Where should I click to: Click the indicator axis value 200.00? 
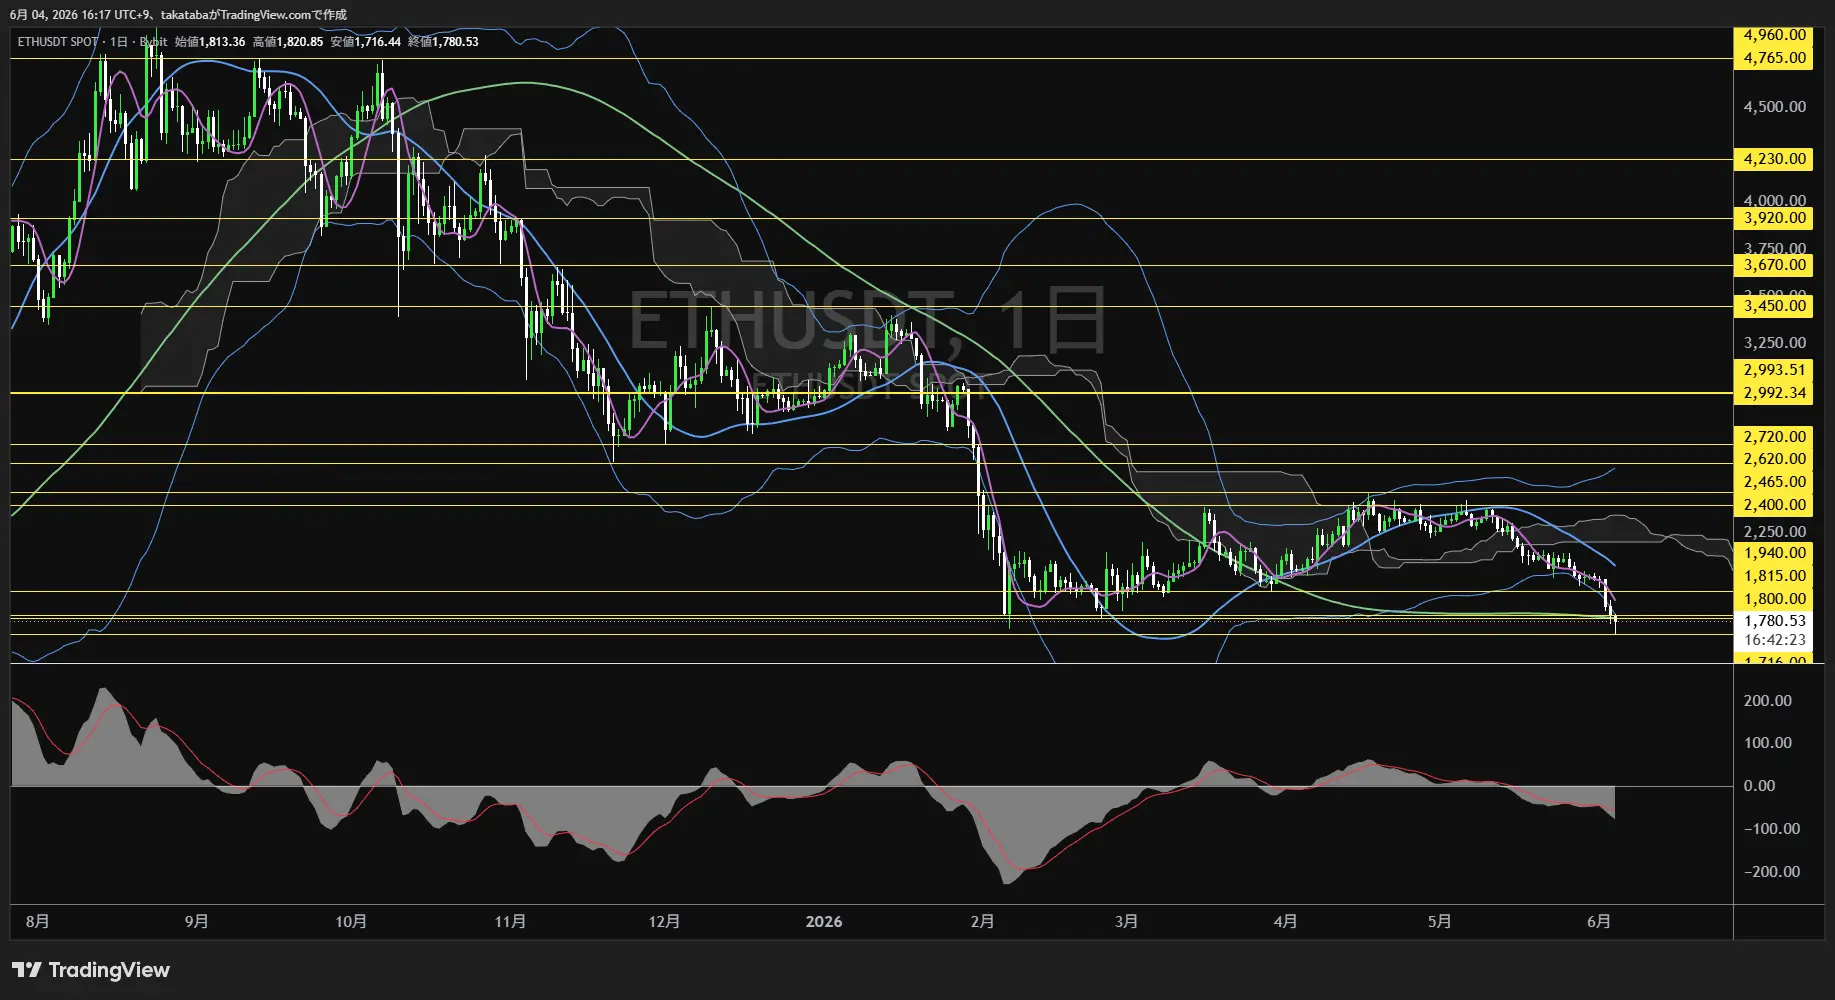point(1767,701)
